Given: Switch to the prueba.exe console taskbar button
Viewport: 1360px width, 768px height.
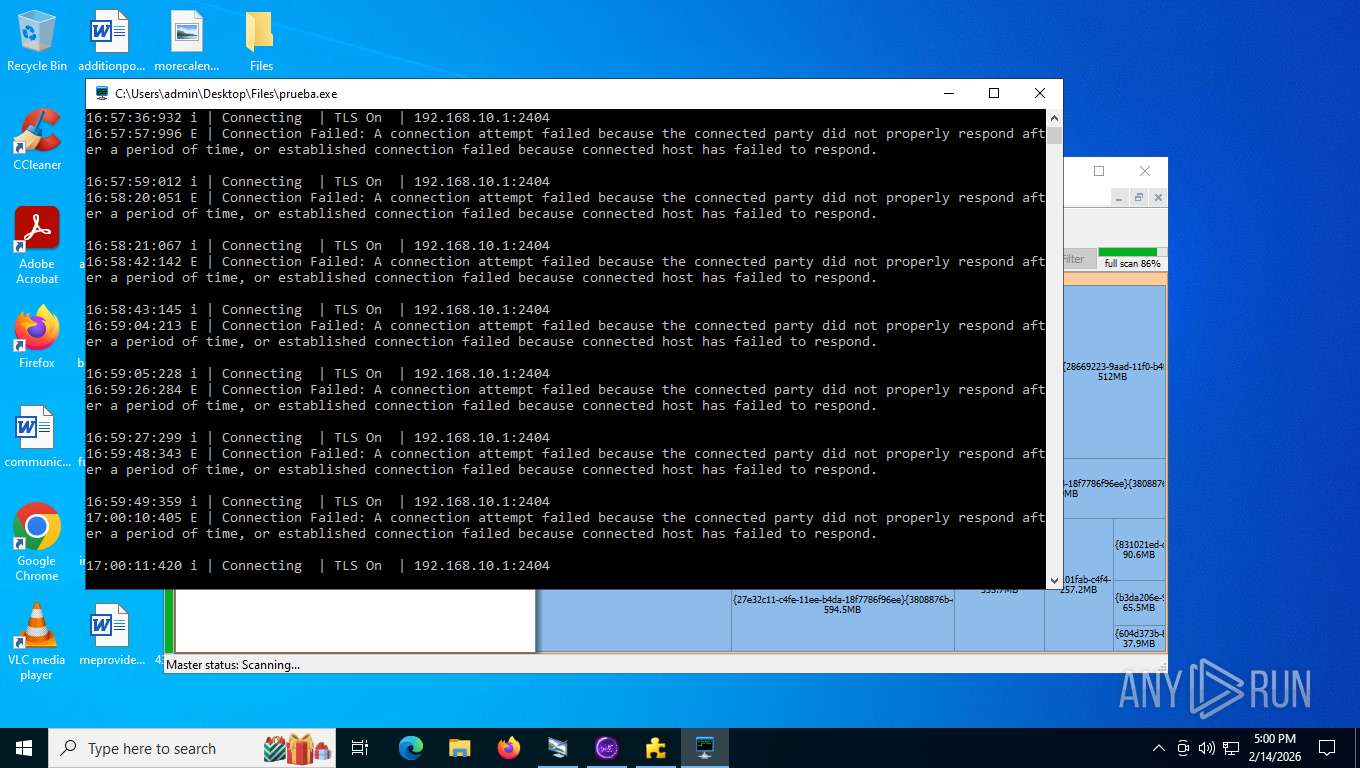Looking at the screenshot, I should point(704,748).
